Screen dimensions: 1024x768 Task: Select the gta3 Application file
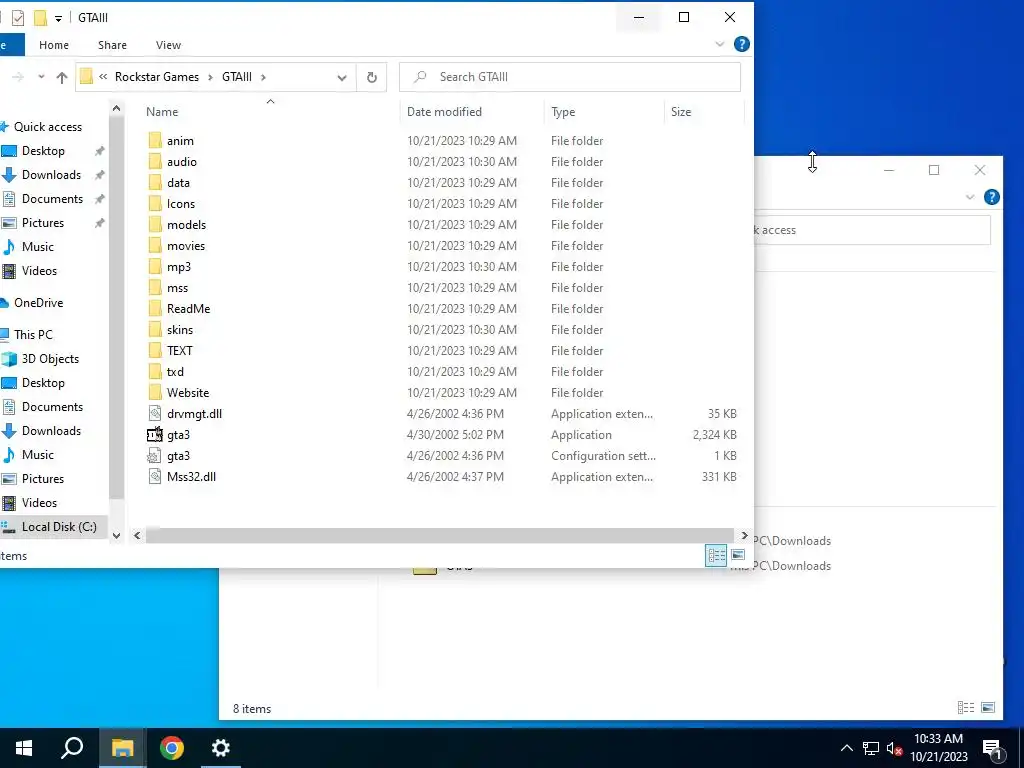click(x=178, y=434)
